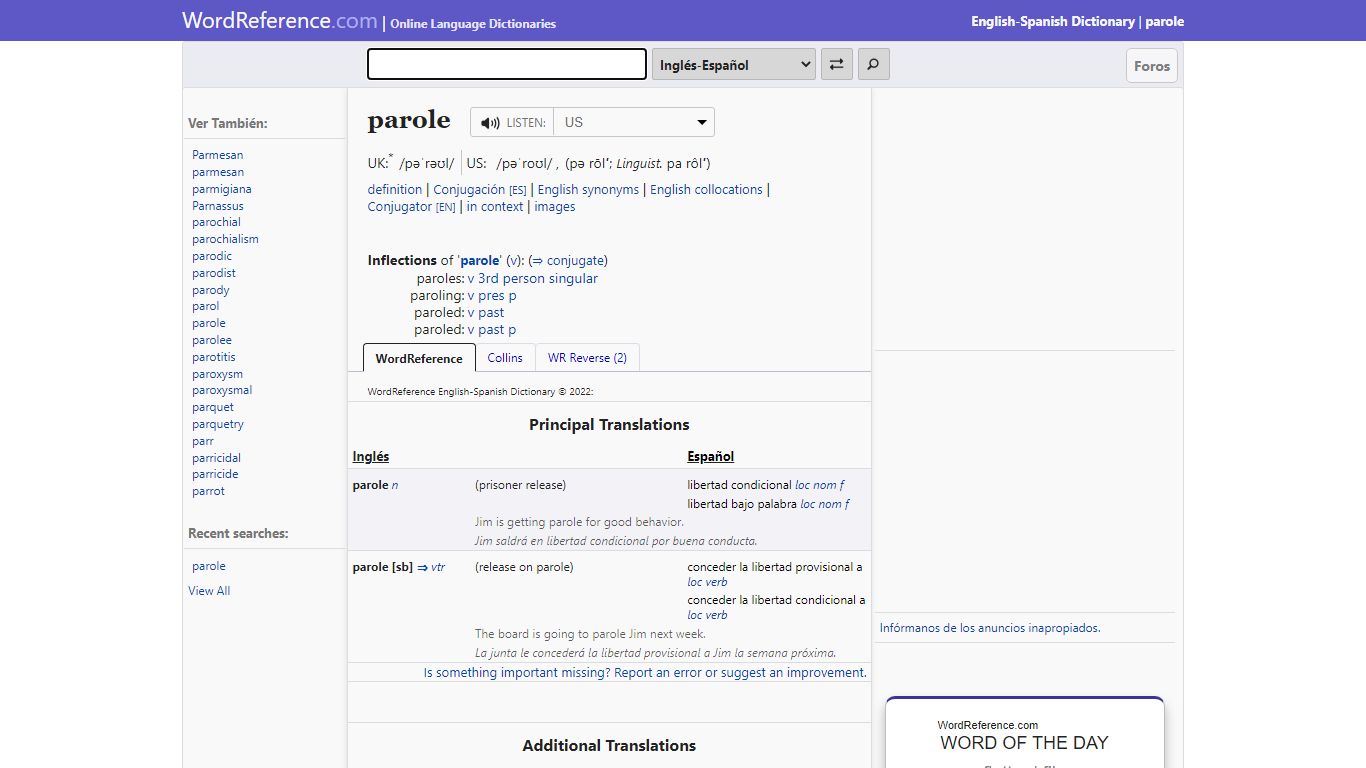Open parricide in the sidebar list
This screenshot has width=1366, height=768.
pyautogui.click(x=215, y=474)
